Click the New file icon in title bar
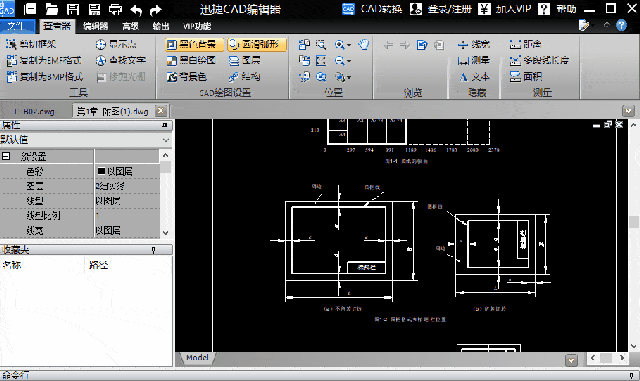Image resolution: width=640 pixels, height=381 pixels. [31, 9]
